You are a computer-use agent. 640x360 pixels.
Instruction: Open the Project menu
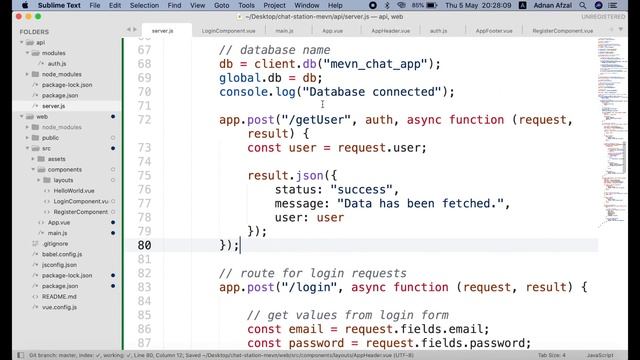(274, 5)
